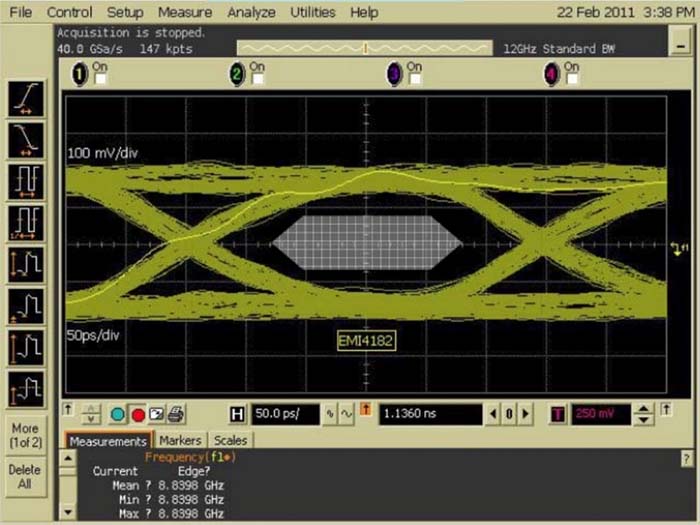Click the 12GHz Standard BW text

[x=559, y=49]
